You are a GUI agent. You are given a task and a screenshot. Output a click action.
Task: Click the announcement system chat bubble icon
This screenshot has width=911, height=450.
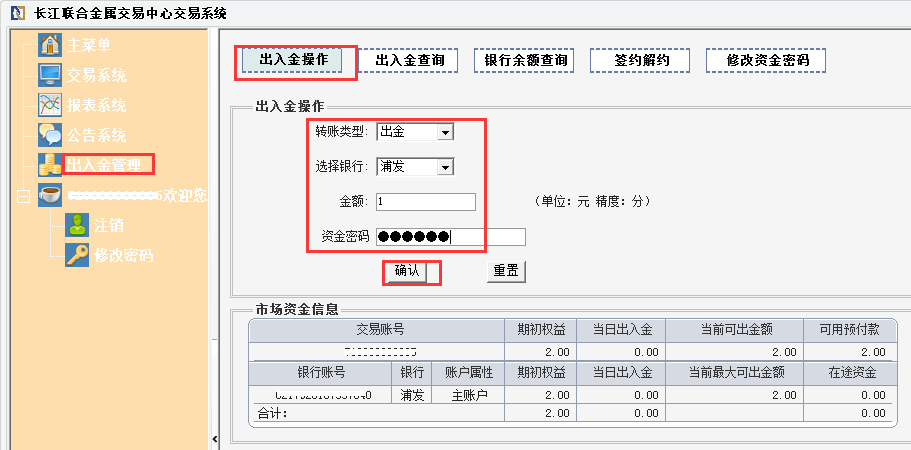[x=50, y=134]
